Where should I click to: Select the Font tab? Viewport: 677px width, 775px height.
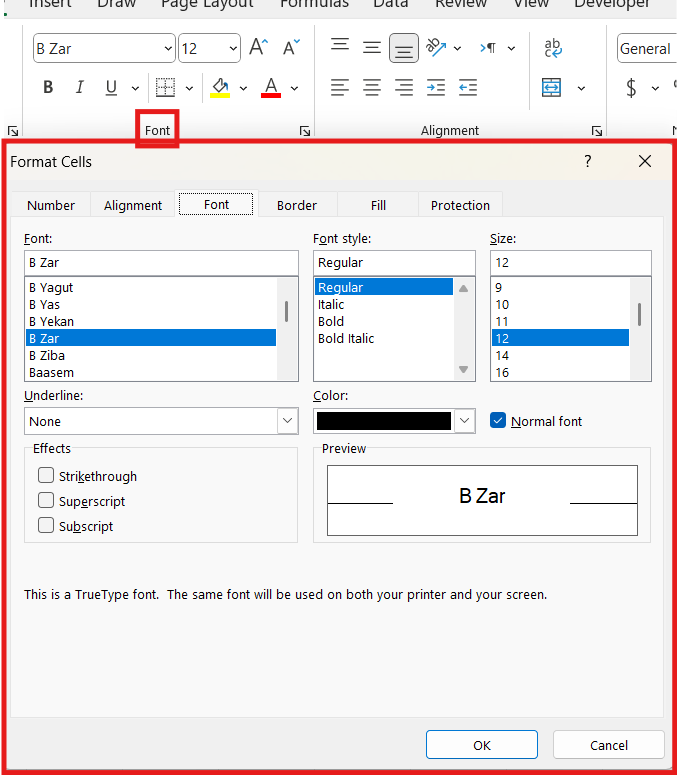(x=216, y=204)
